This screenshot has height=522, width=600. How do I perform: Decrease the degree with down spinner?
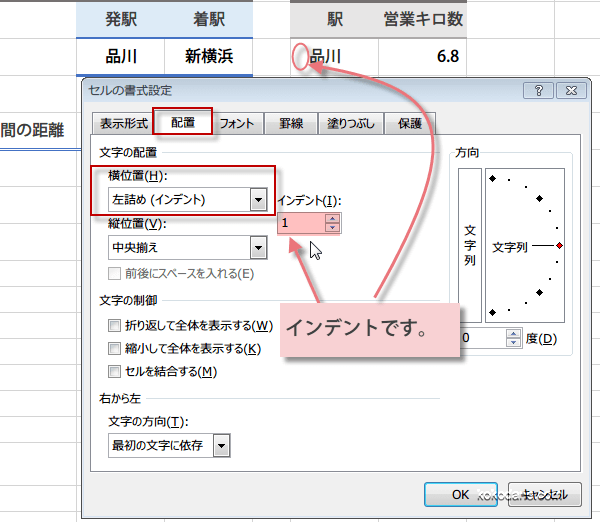(x=513, y=343)
